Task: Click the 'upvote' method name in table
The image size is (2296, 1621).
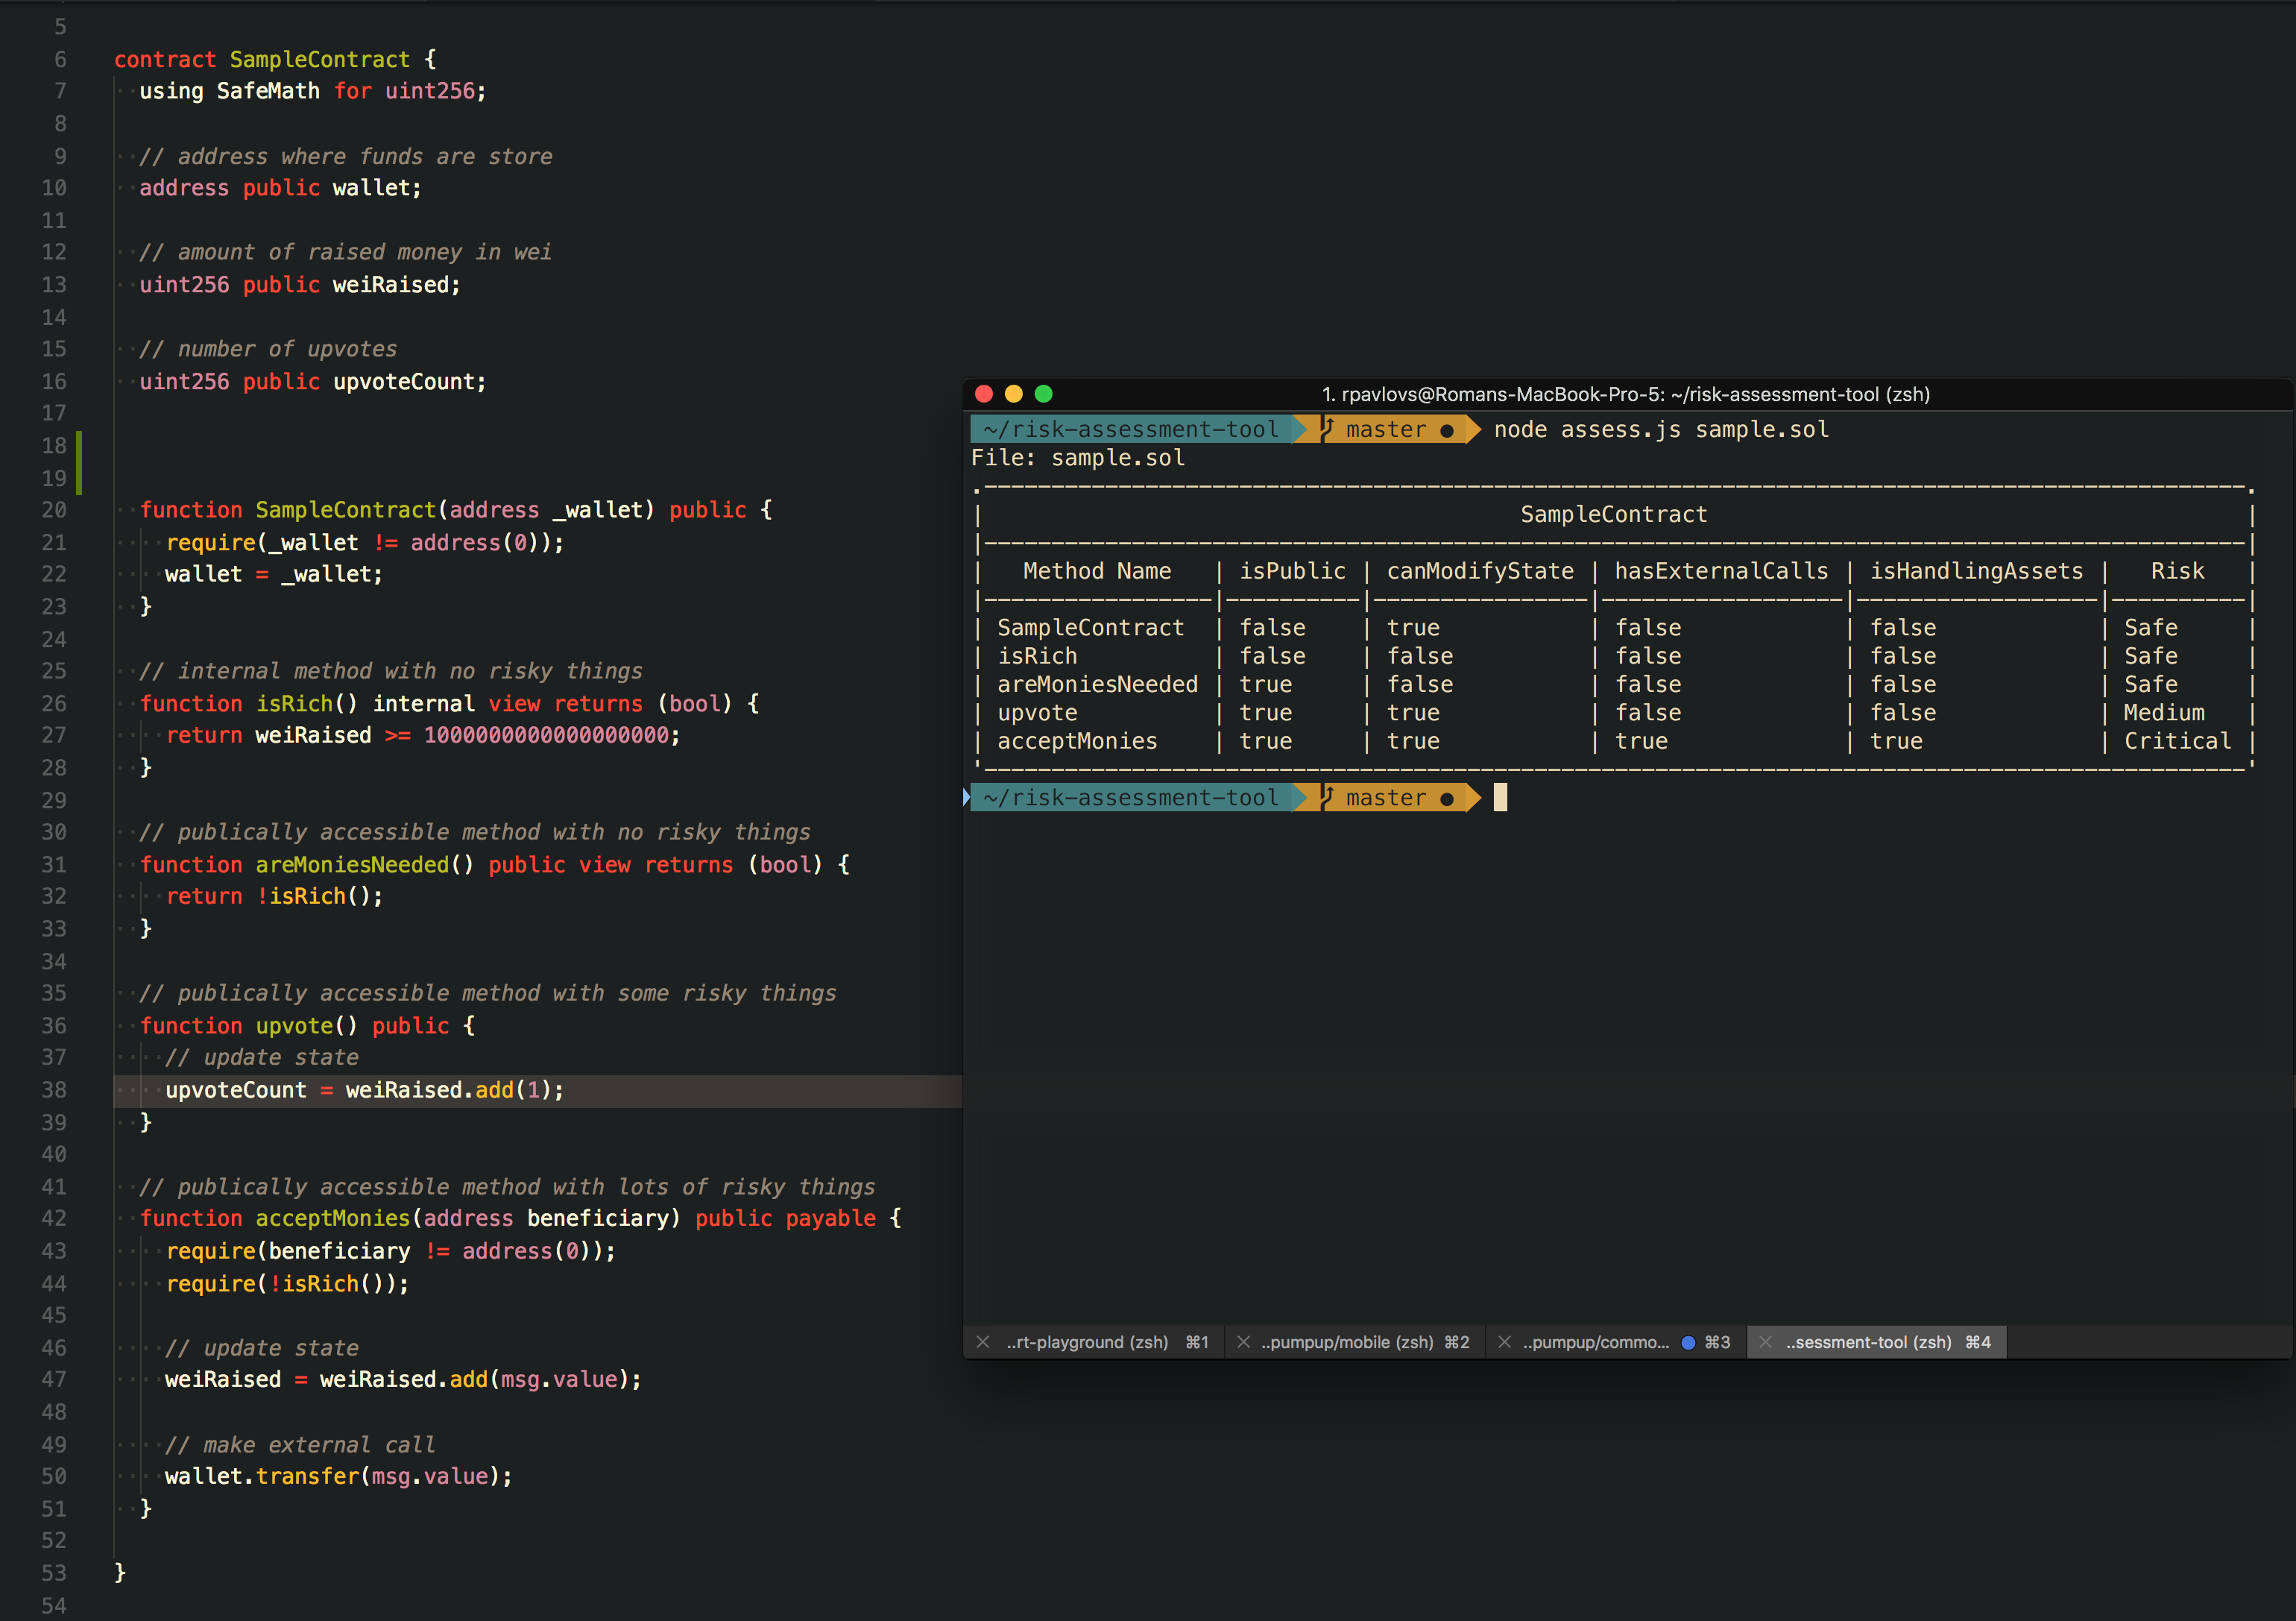Action: [1037, 713]
